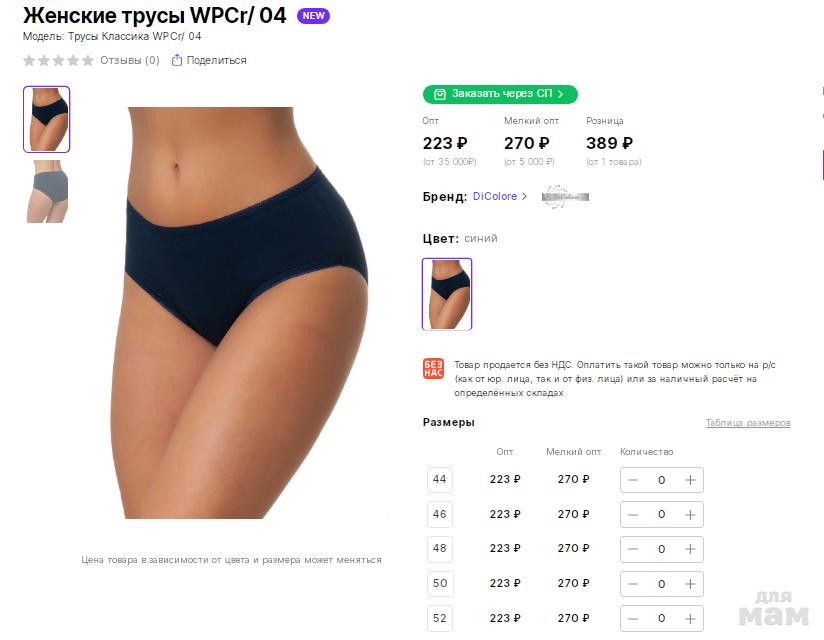Select size 44 box

tap(440, 479)
